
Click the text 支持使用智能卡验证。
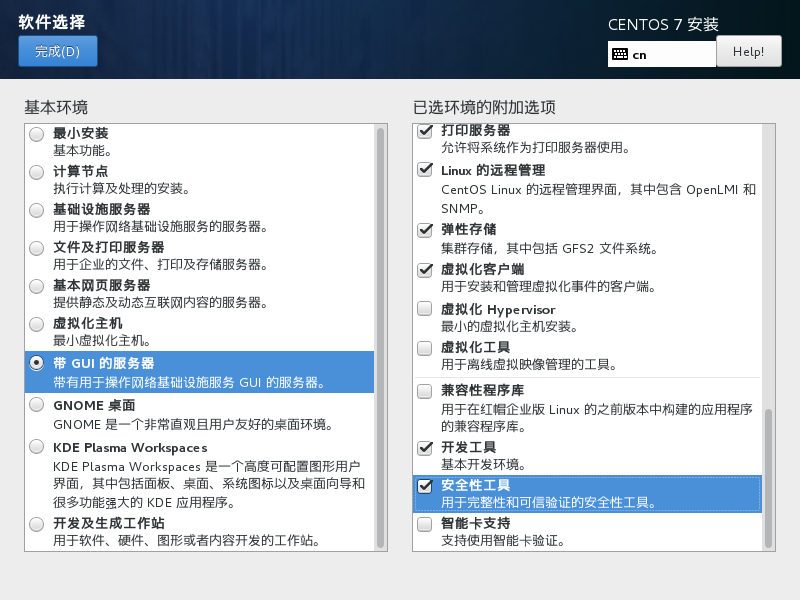503,540
